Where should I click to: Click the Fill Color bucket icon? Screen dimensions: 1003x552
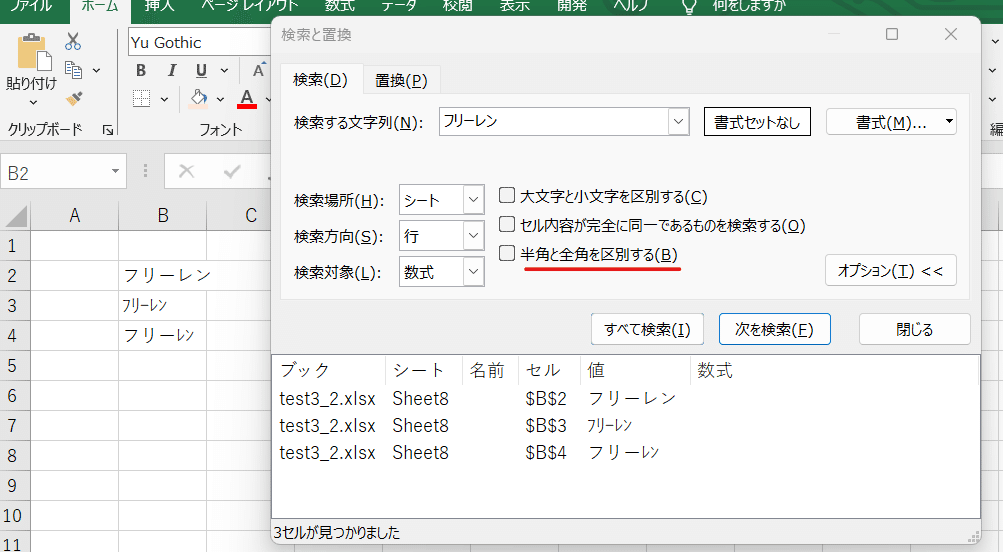(x=199, y=98)
